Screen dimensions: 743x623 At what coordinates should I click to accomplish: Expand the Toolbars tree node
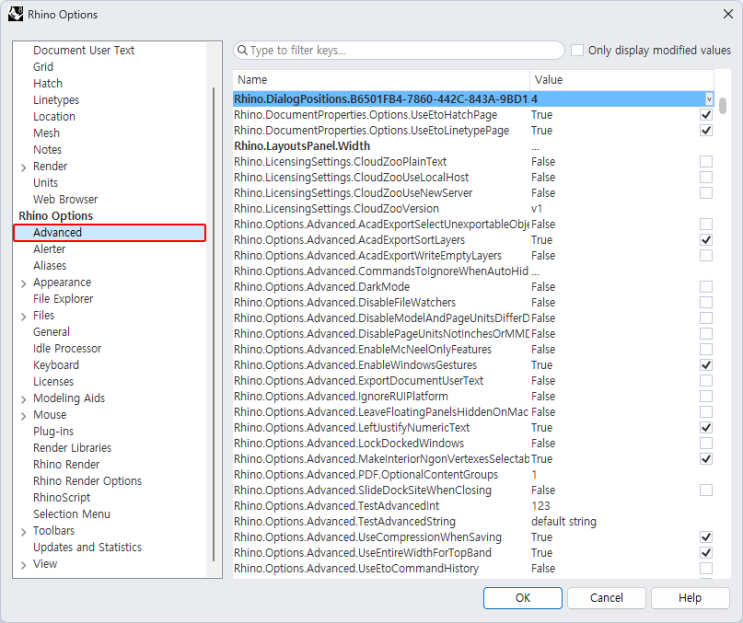[23, 532]
